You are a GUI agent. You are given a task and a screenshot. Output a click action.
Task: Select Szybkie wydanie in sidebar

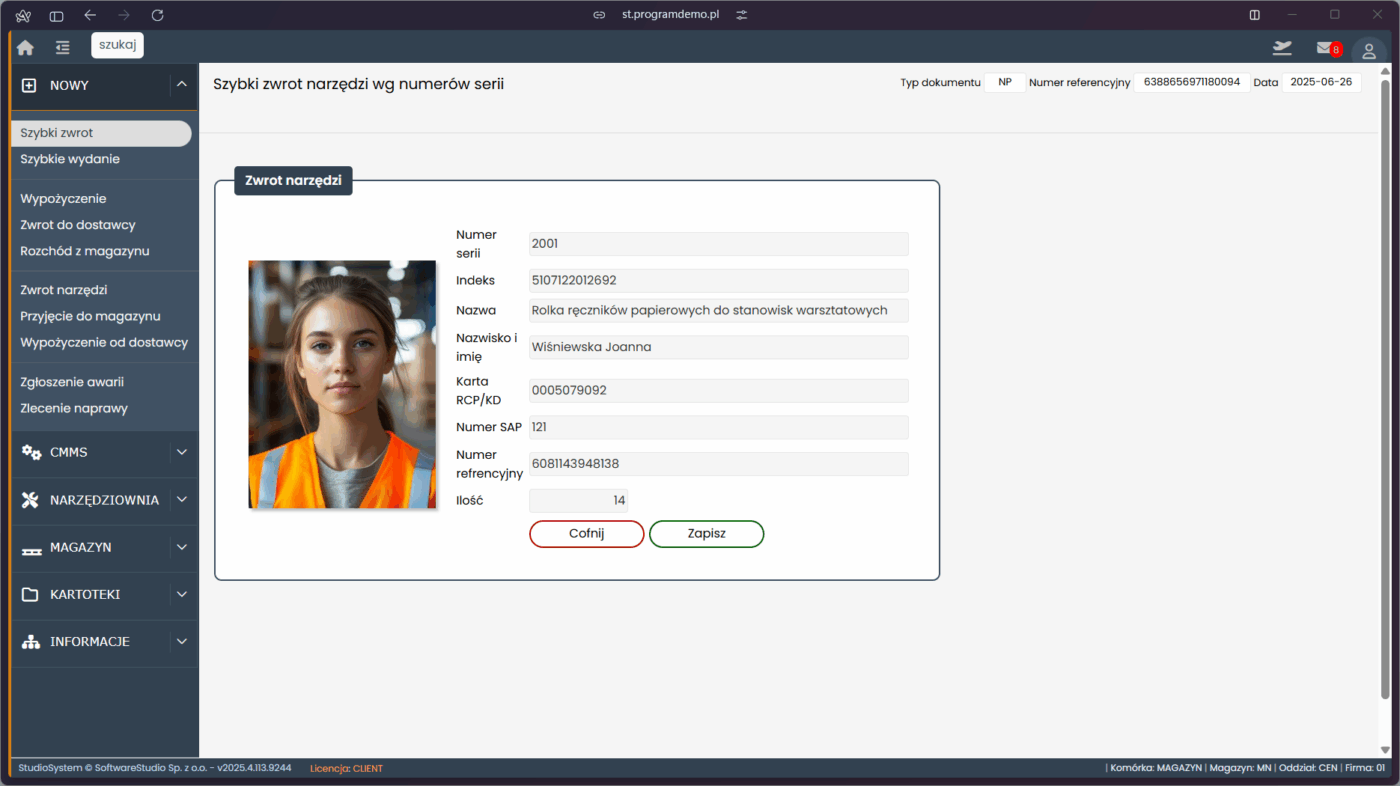click(x=70, y=159)
